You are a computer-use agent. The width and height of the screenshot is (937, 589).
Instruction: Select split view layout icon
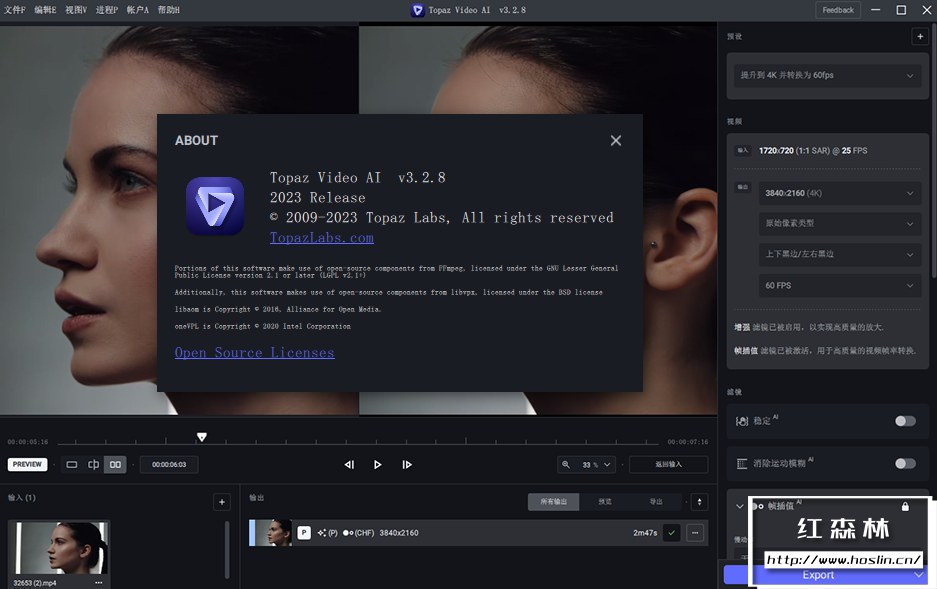[x=94, y=464]
